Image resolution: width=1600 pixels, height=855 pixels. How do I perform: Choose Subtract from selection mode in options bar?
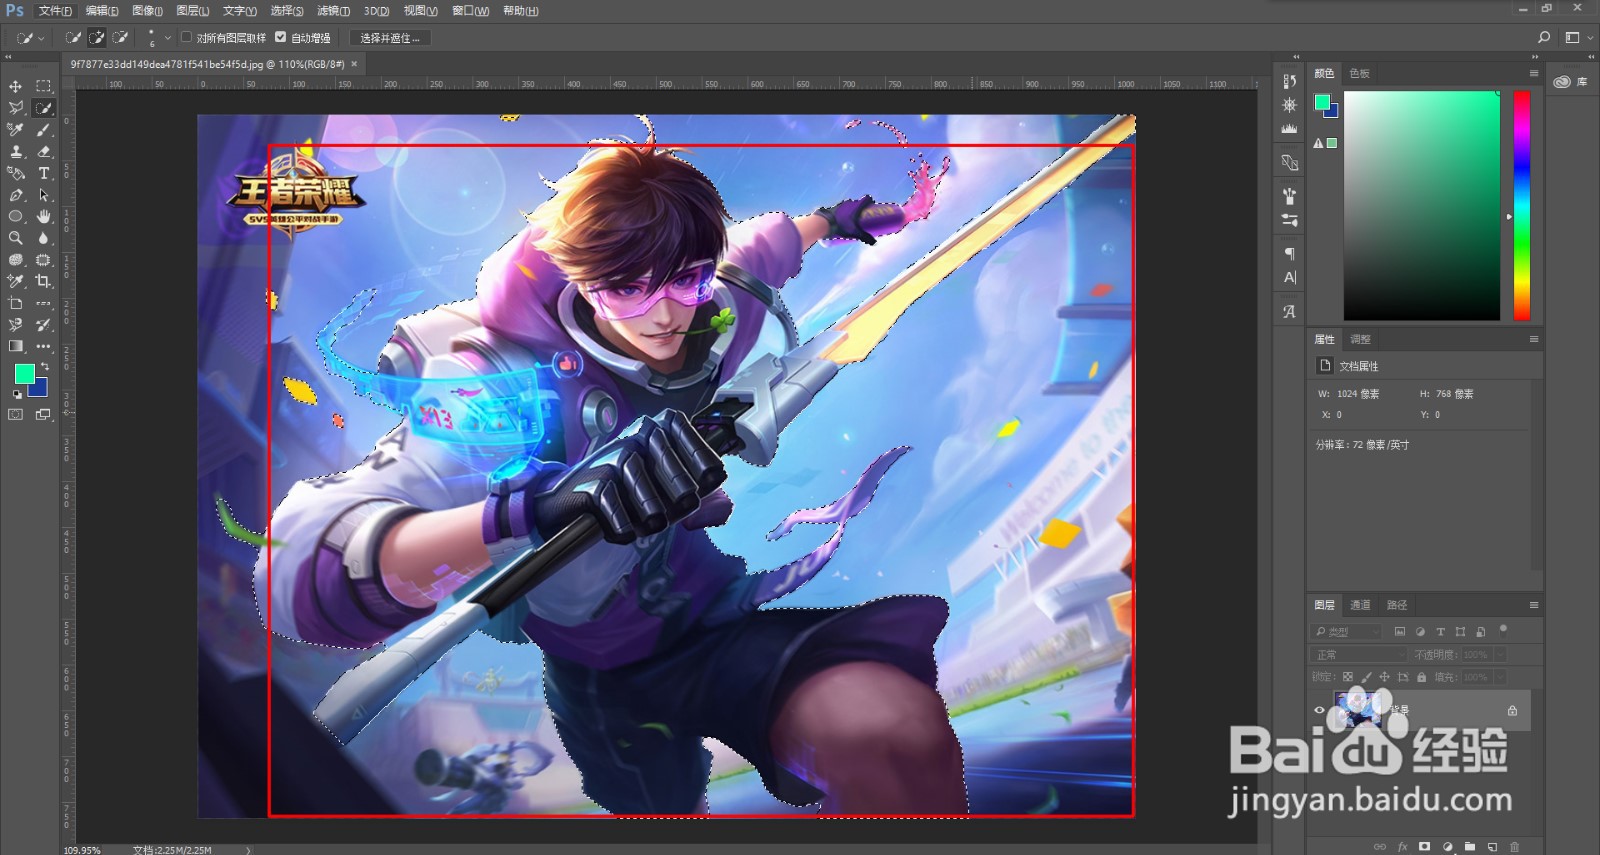[120, 37]
